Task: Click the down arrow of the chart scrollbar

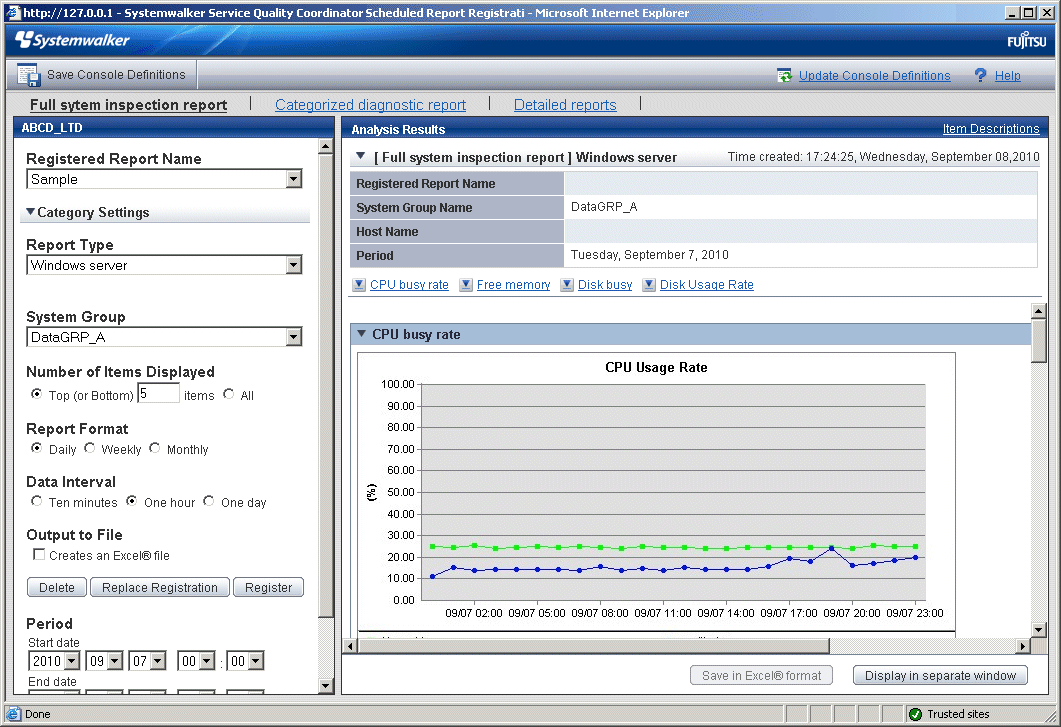Action: [1039, 629]
